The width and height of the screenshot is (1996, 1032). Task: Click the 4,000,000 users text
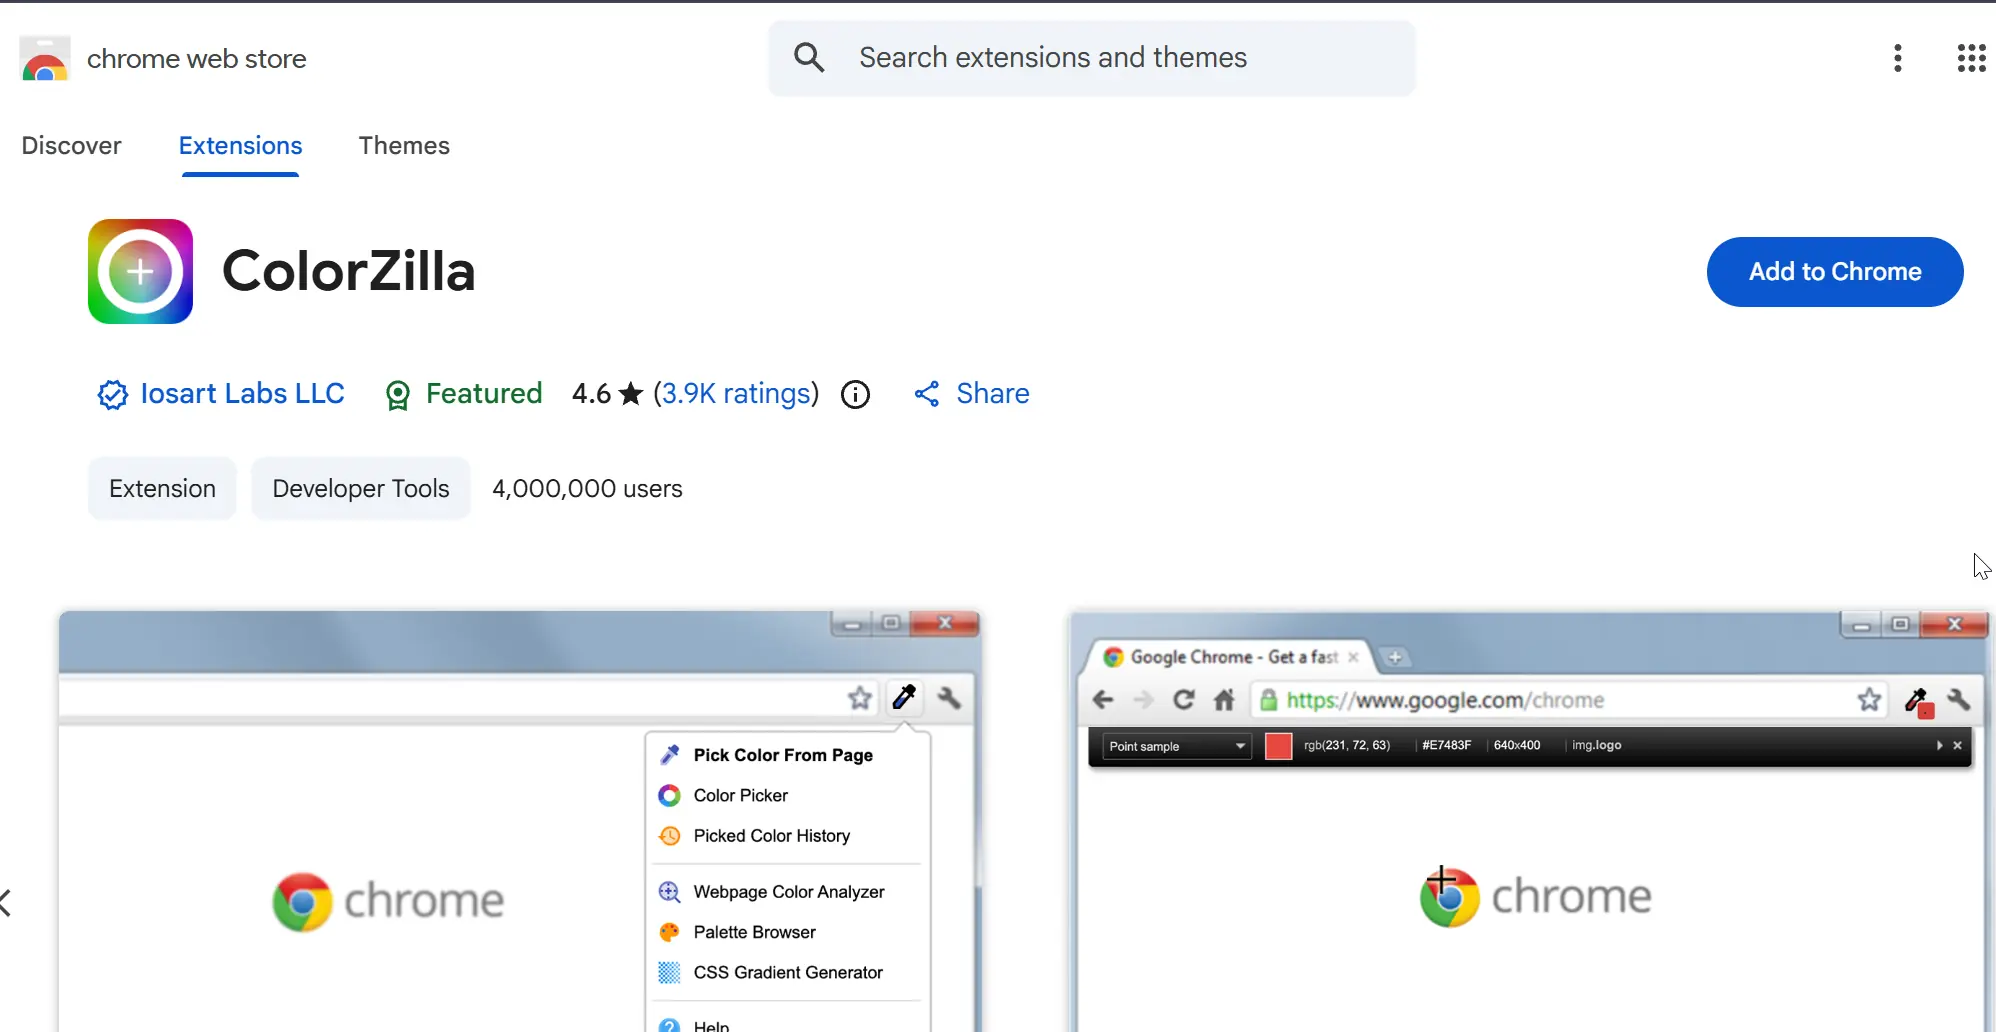click(x=587, y=489)
